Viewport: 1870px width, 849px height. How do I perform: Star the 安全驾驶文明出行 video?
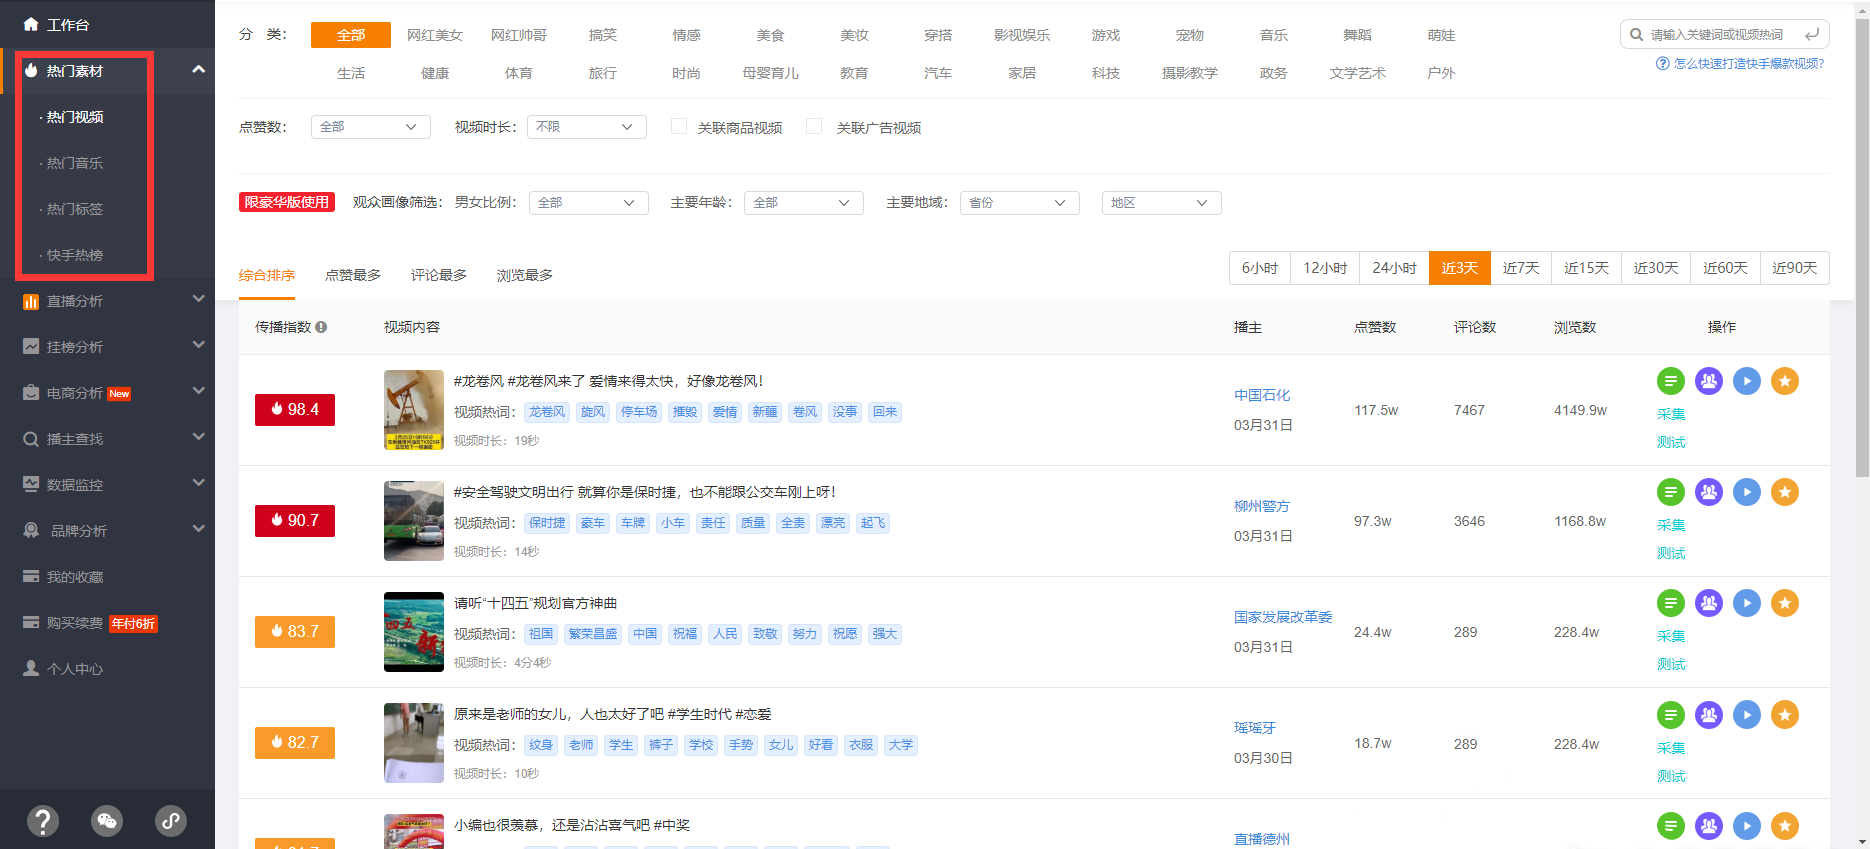click(x=1785, y=492)
